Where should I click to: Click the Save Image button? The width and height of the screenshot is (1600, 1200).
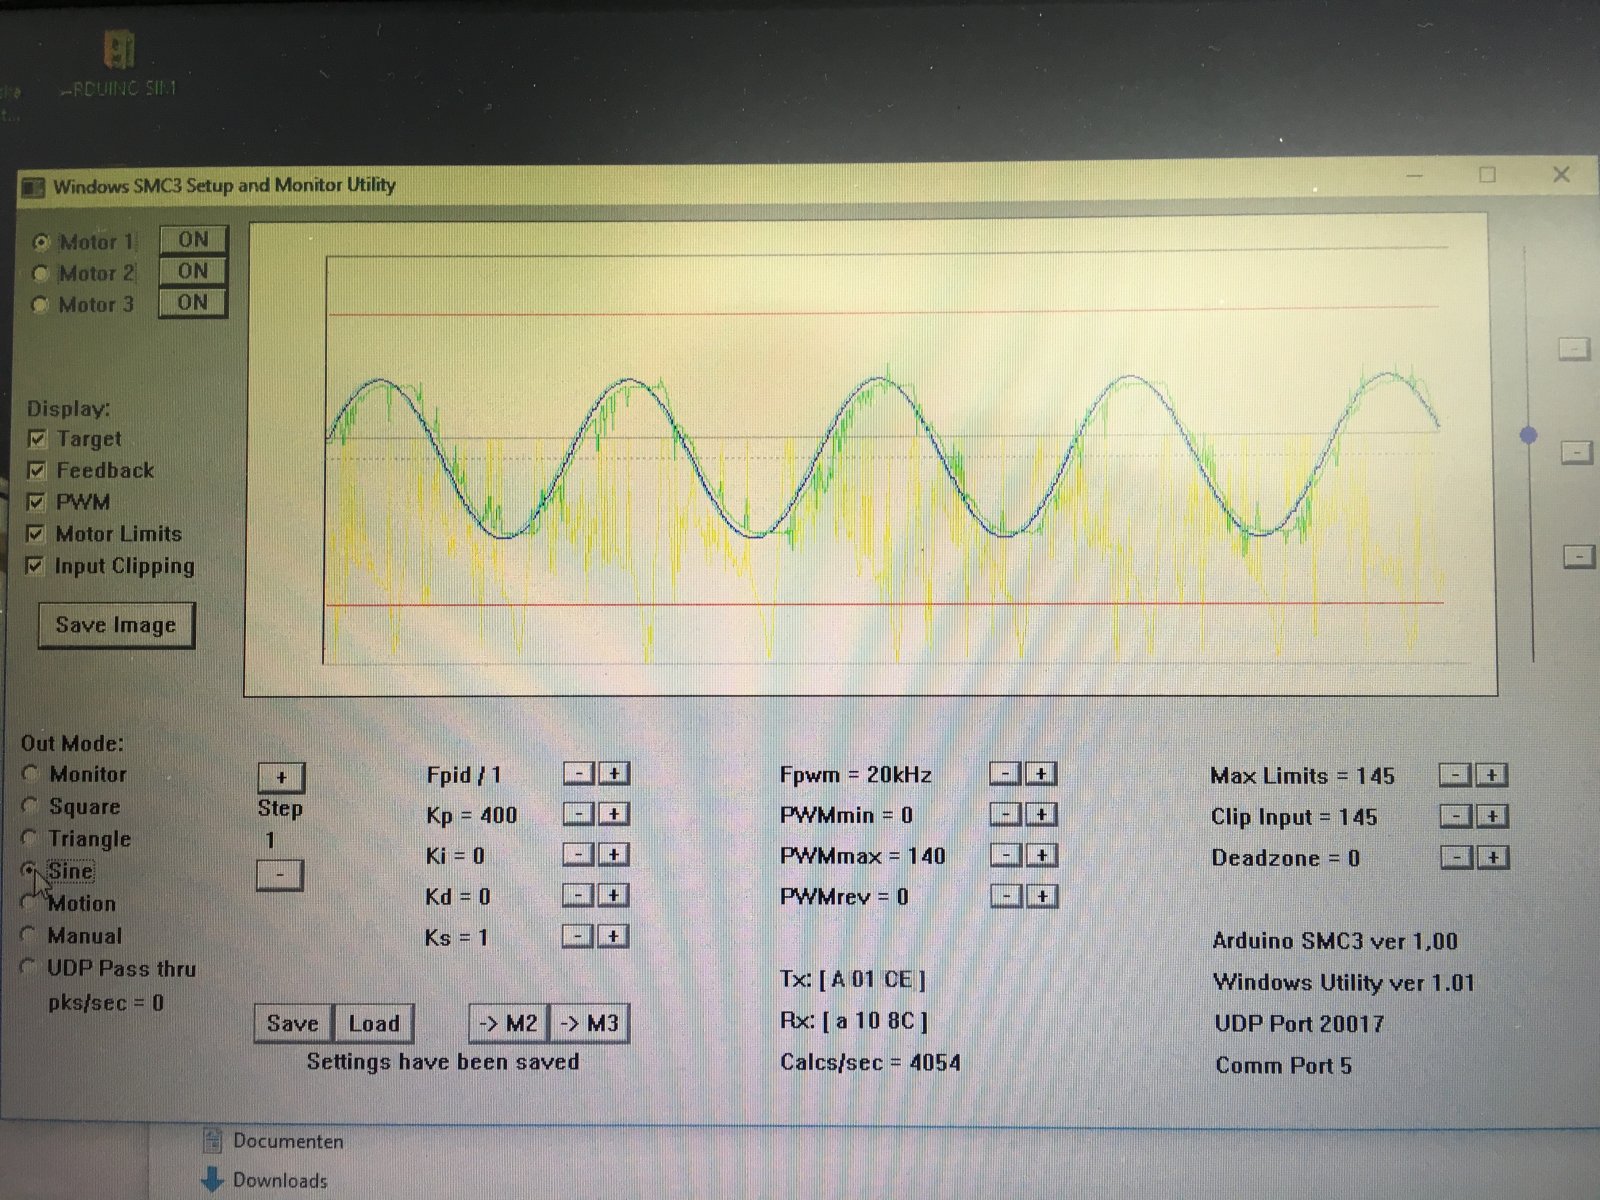pos(115,624)
